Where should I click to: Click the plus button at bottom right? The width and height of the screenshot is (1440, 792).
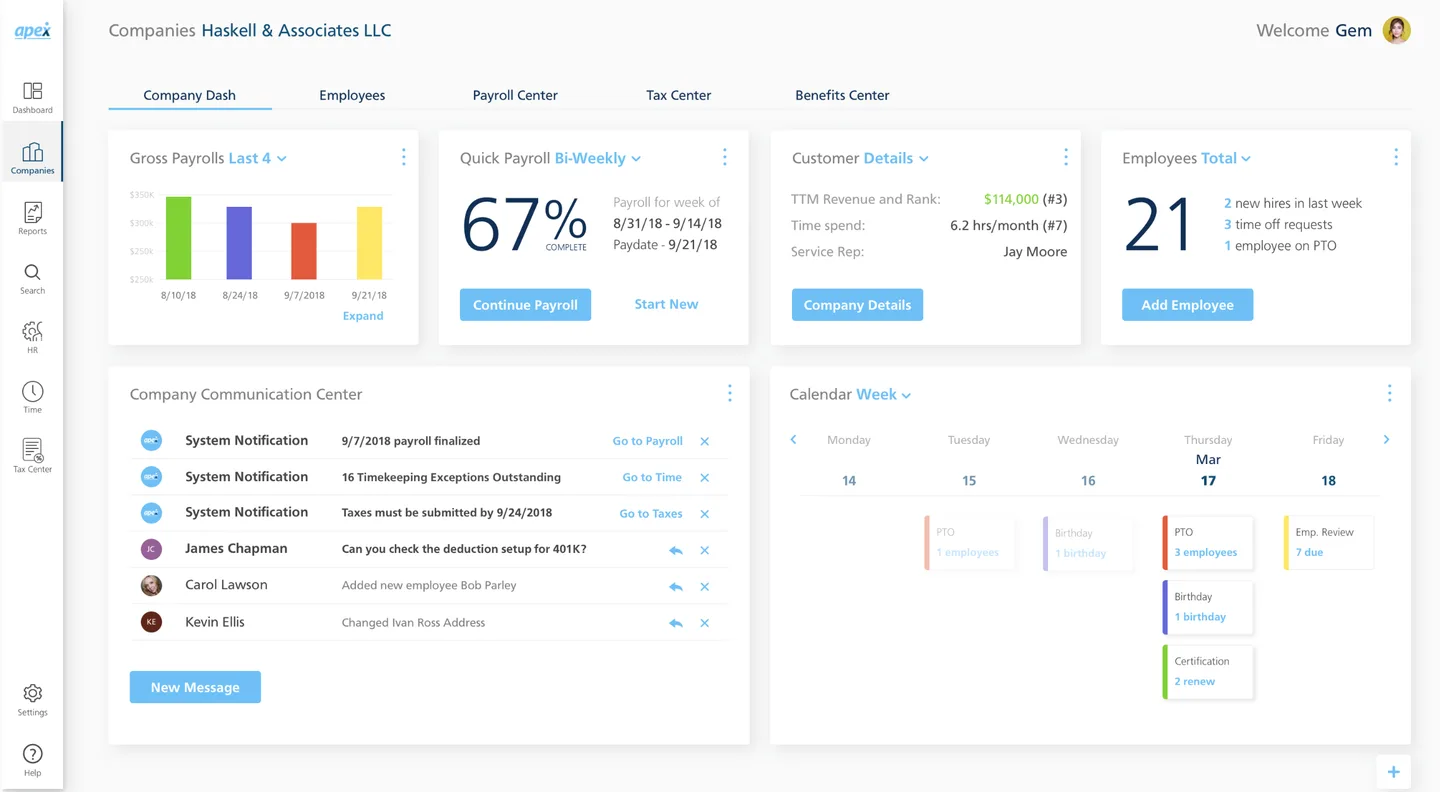(1393, 771)
